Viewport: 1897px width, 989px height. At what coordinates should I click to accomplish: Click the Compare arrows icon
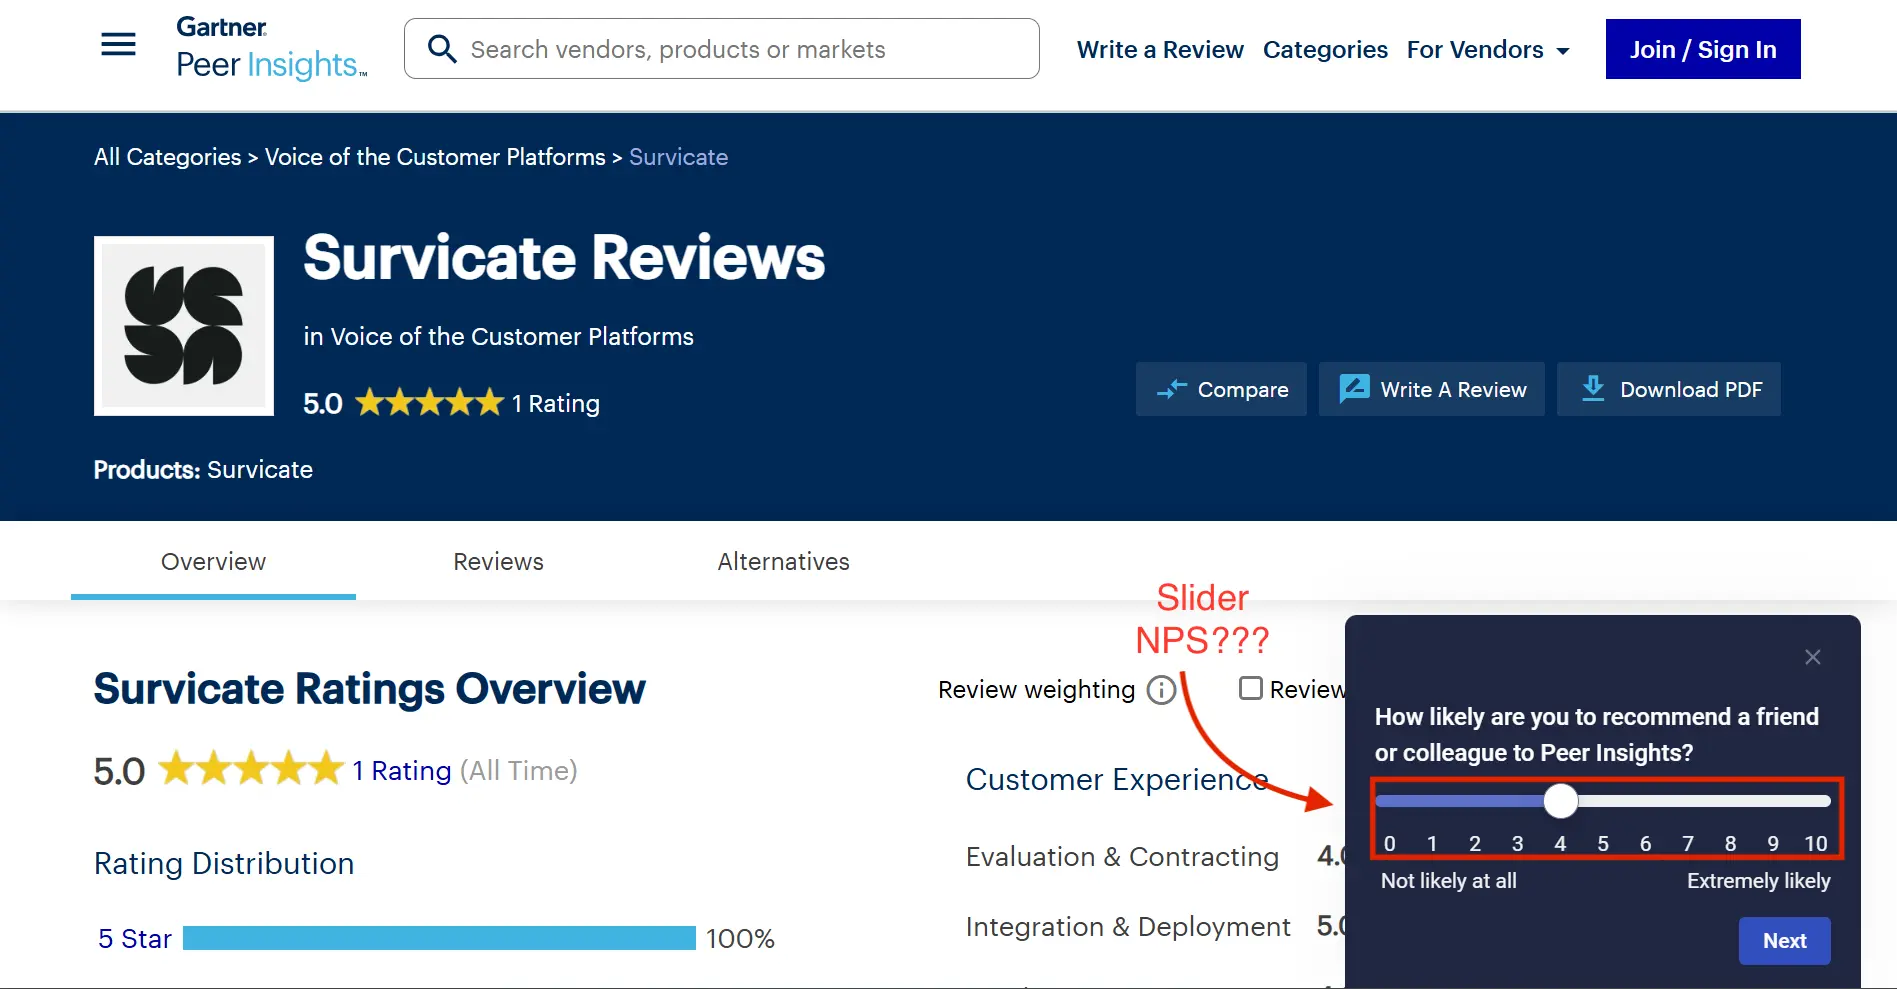[x=1171, y=389]
